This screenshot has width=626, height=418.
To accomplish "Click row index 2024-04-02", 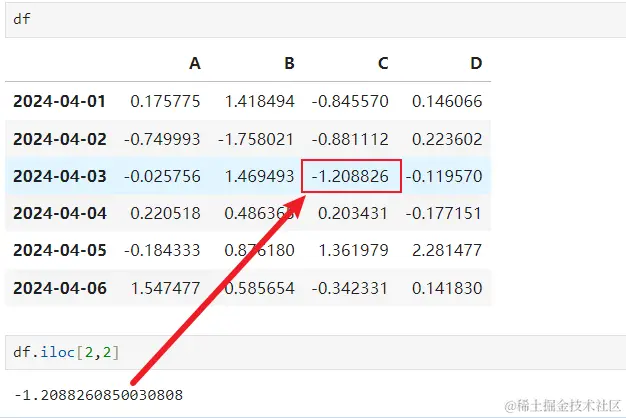I will pos(60,139).
